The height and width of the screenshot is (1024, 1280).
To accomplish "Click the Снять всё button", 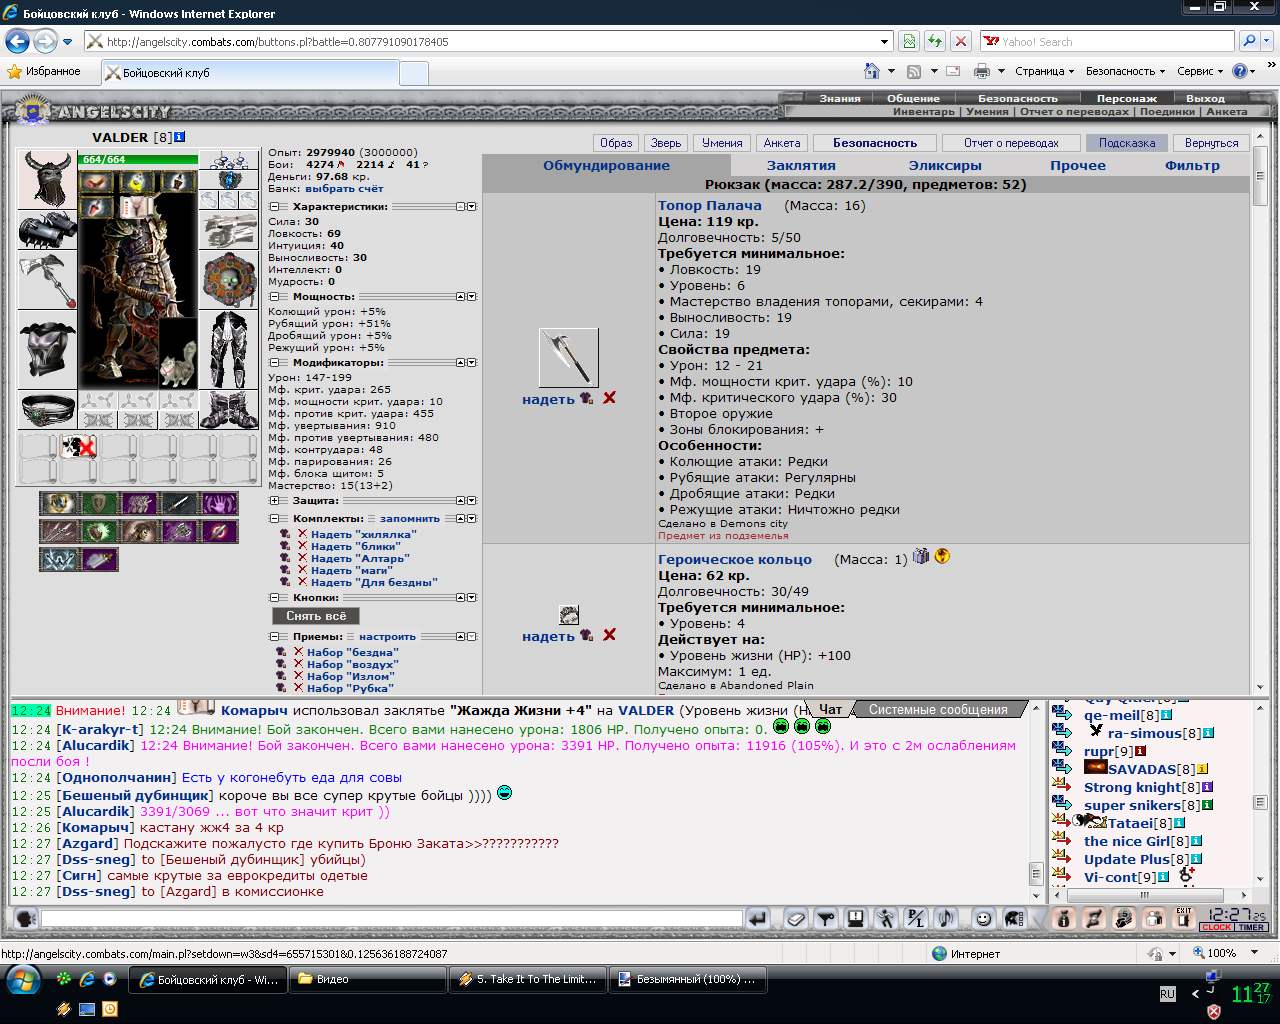I will click(x=316, y=616).
